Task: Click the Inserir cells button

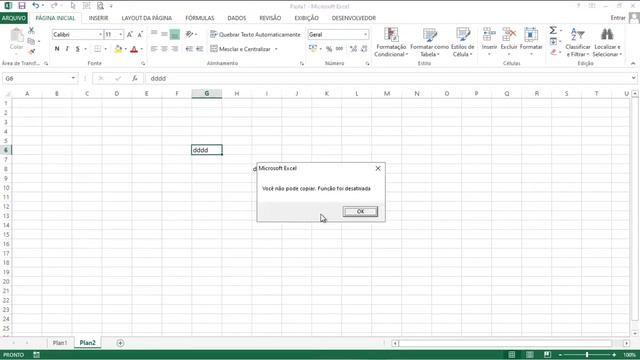Action: coord(489,41)
